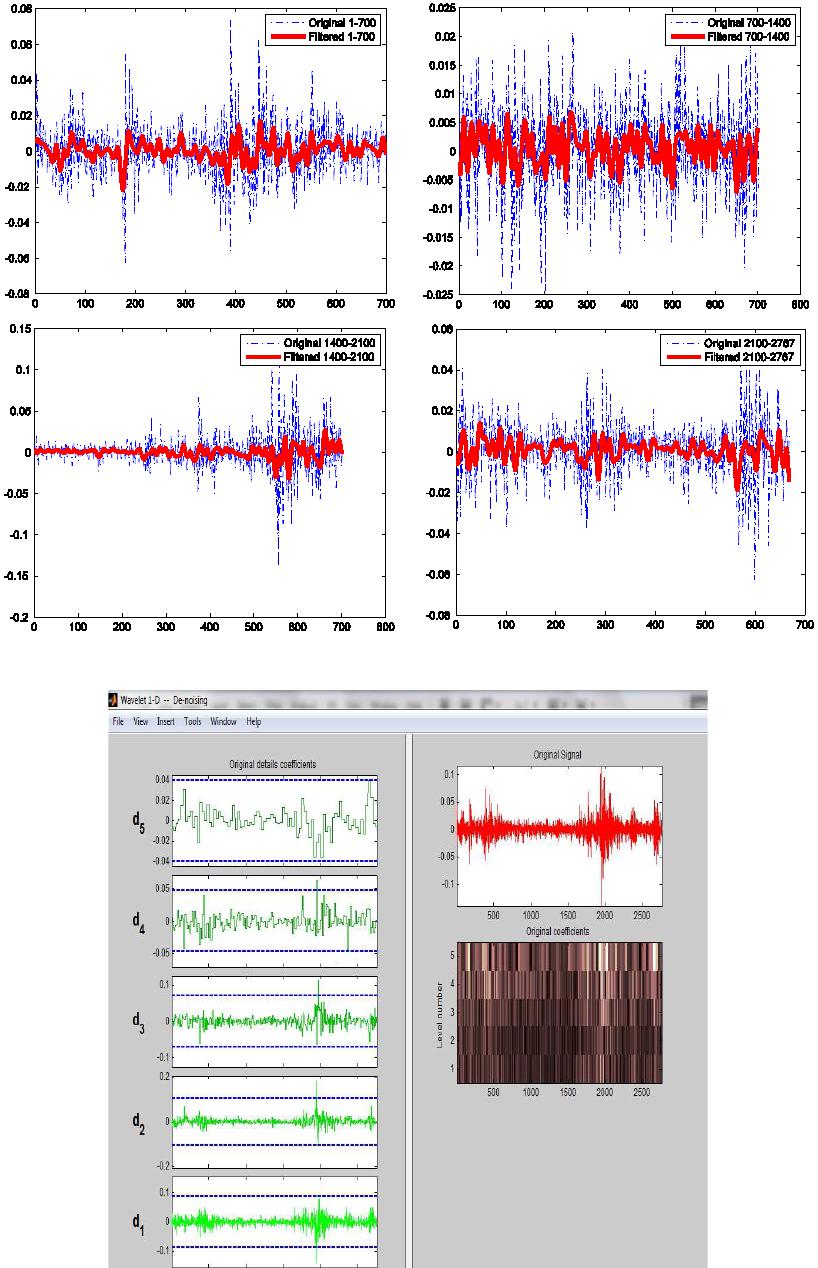The height and width of the screenshot is (1268, 818).
Task: Pick the d2 detail coefficients plot
Action: click(274, 1121)
